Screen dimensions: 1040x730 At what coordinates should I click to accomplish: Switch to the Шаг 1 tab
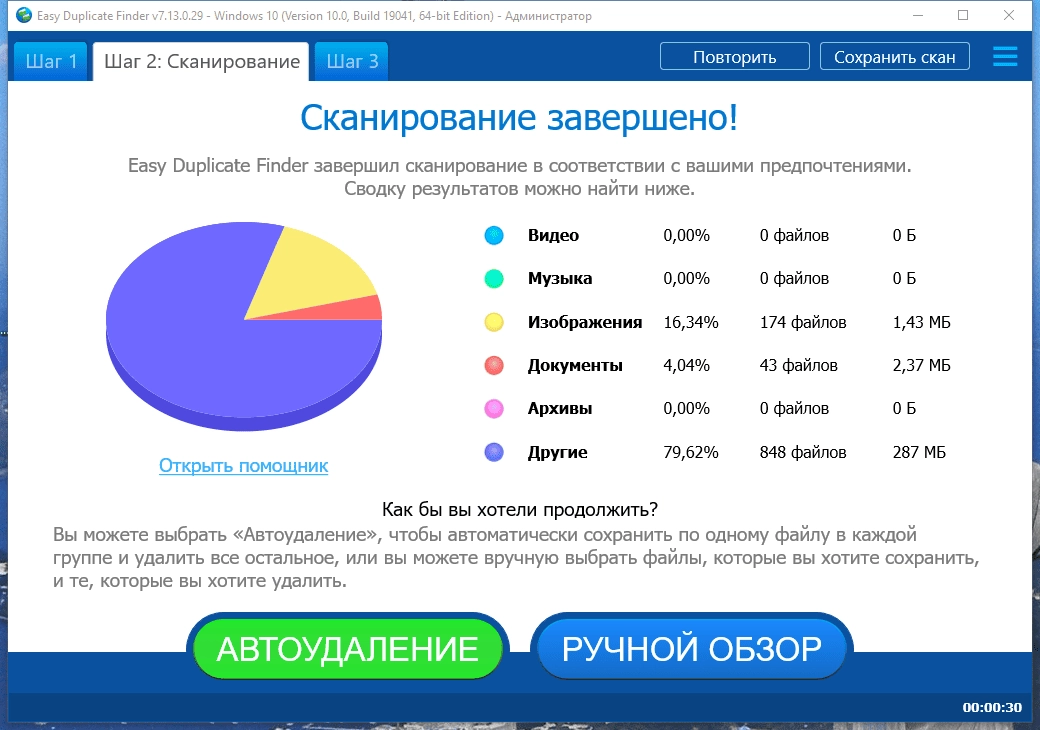[51, 62]
